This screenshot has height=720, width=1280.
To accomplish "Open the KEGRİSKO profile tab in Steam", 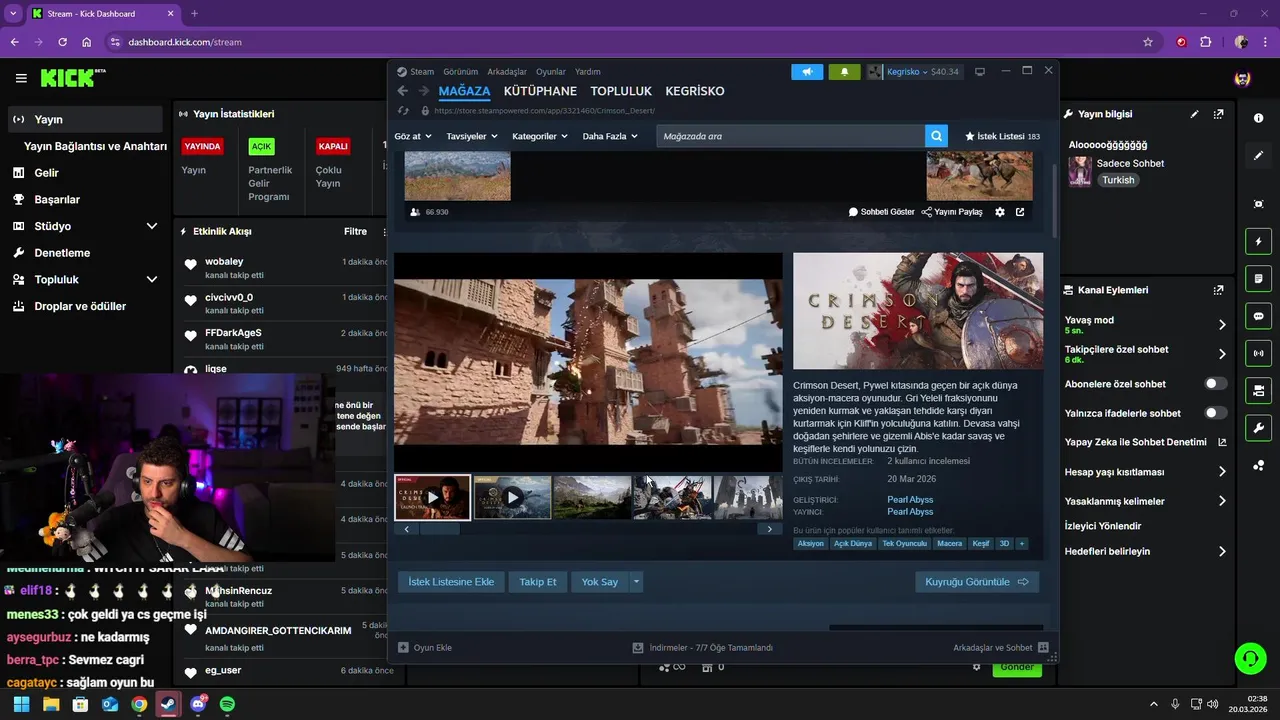I will tap(695, 91).
